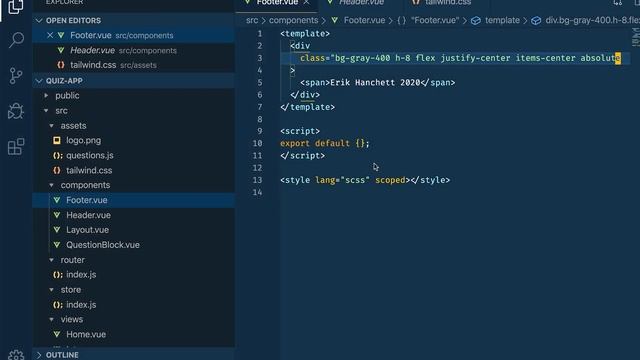Select Footer.vue entry in Open Editors
640x360 pixels.
133,36
